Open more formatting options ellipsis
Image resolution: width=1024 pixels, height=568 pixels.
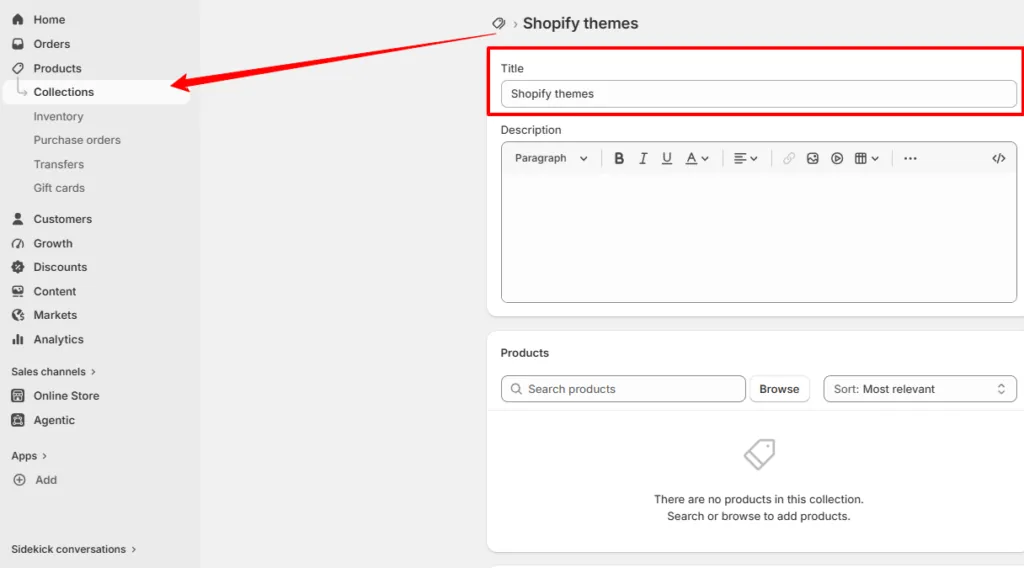click(x=910, y=158)
